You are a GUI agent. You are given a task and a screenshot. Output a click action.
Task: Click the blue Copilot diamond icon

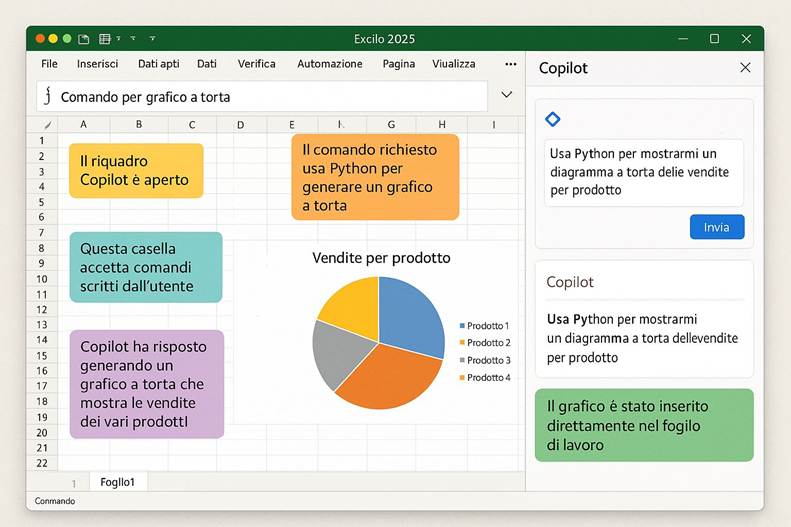click(552, 119)
